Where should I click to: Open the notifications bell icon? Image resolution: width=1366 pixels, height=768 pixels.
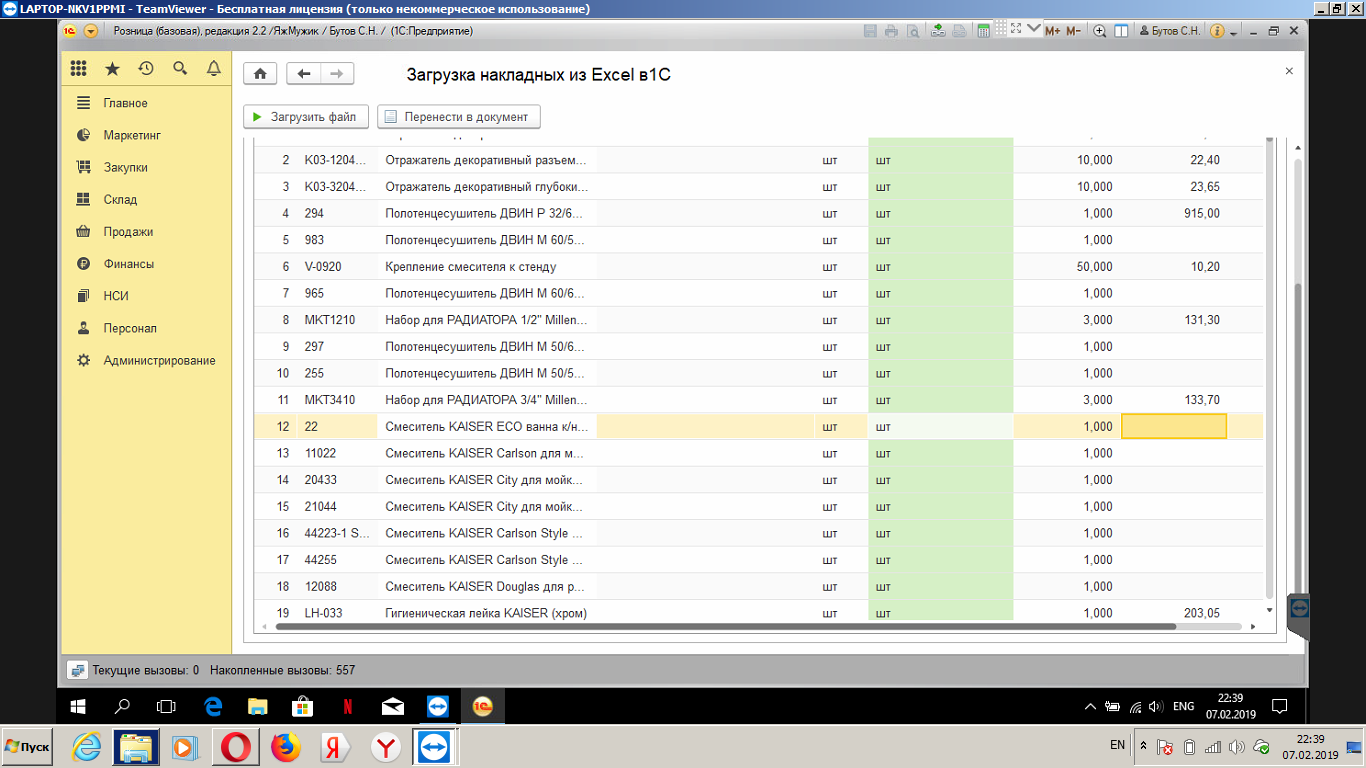[213, 68]
